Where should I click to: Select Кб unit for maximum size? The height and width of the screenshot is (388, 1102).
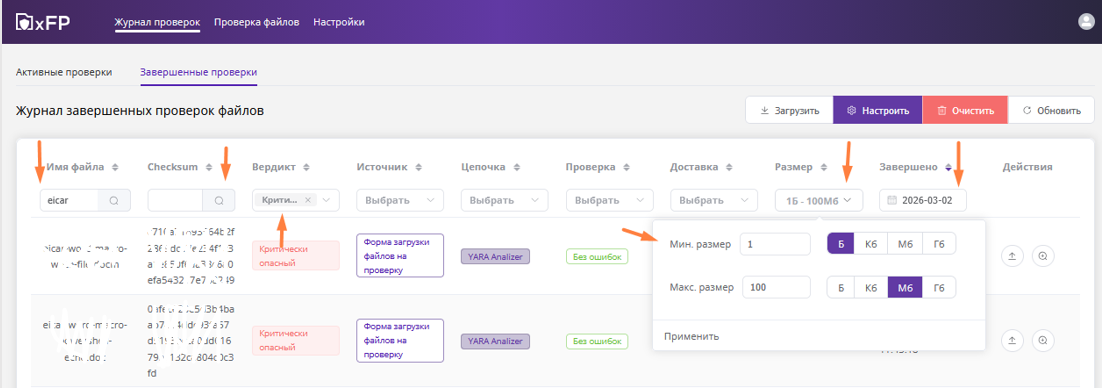tap(871, 287)
